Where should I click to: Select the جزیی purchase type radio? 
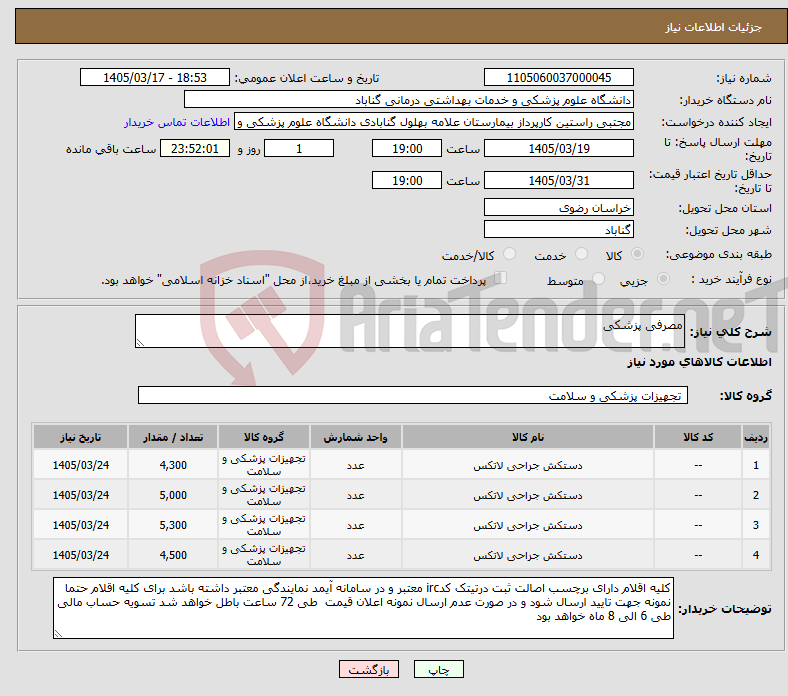663,279
